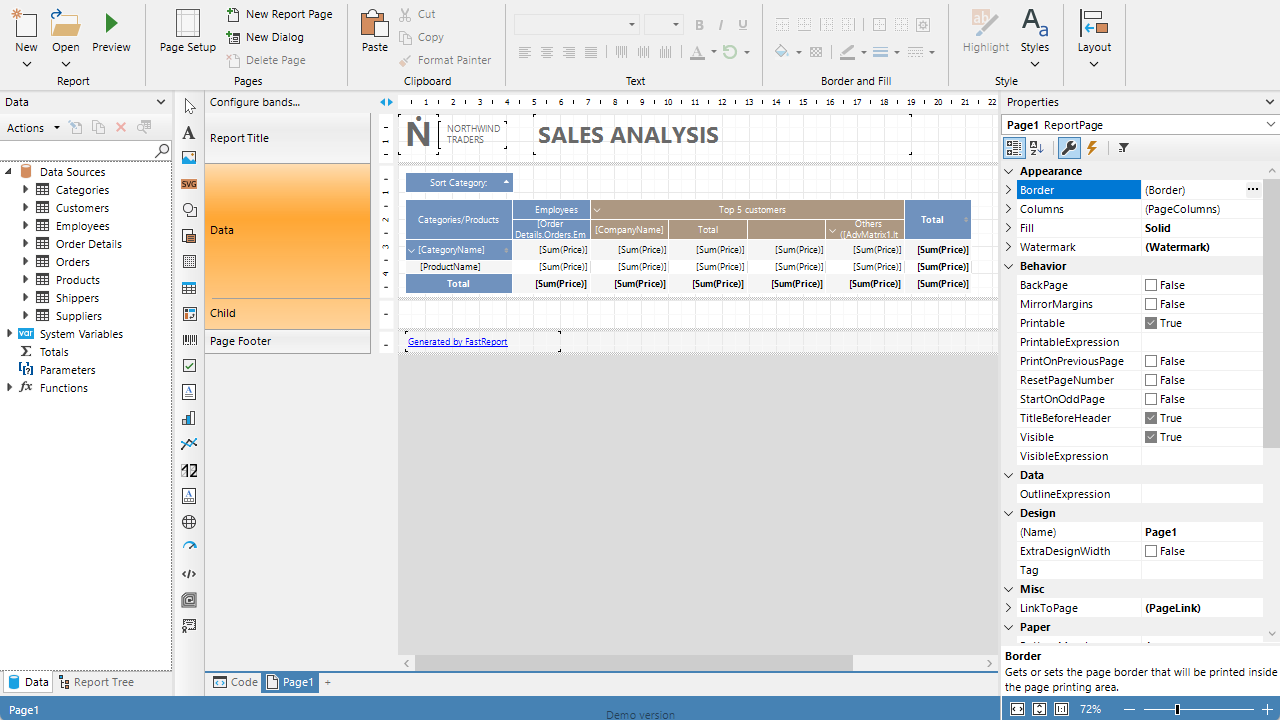Sort properties alphabetically in Properties panel
The height and width of the screenshot is (720, 1280).
click(x=1037, y=148)
